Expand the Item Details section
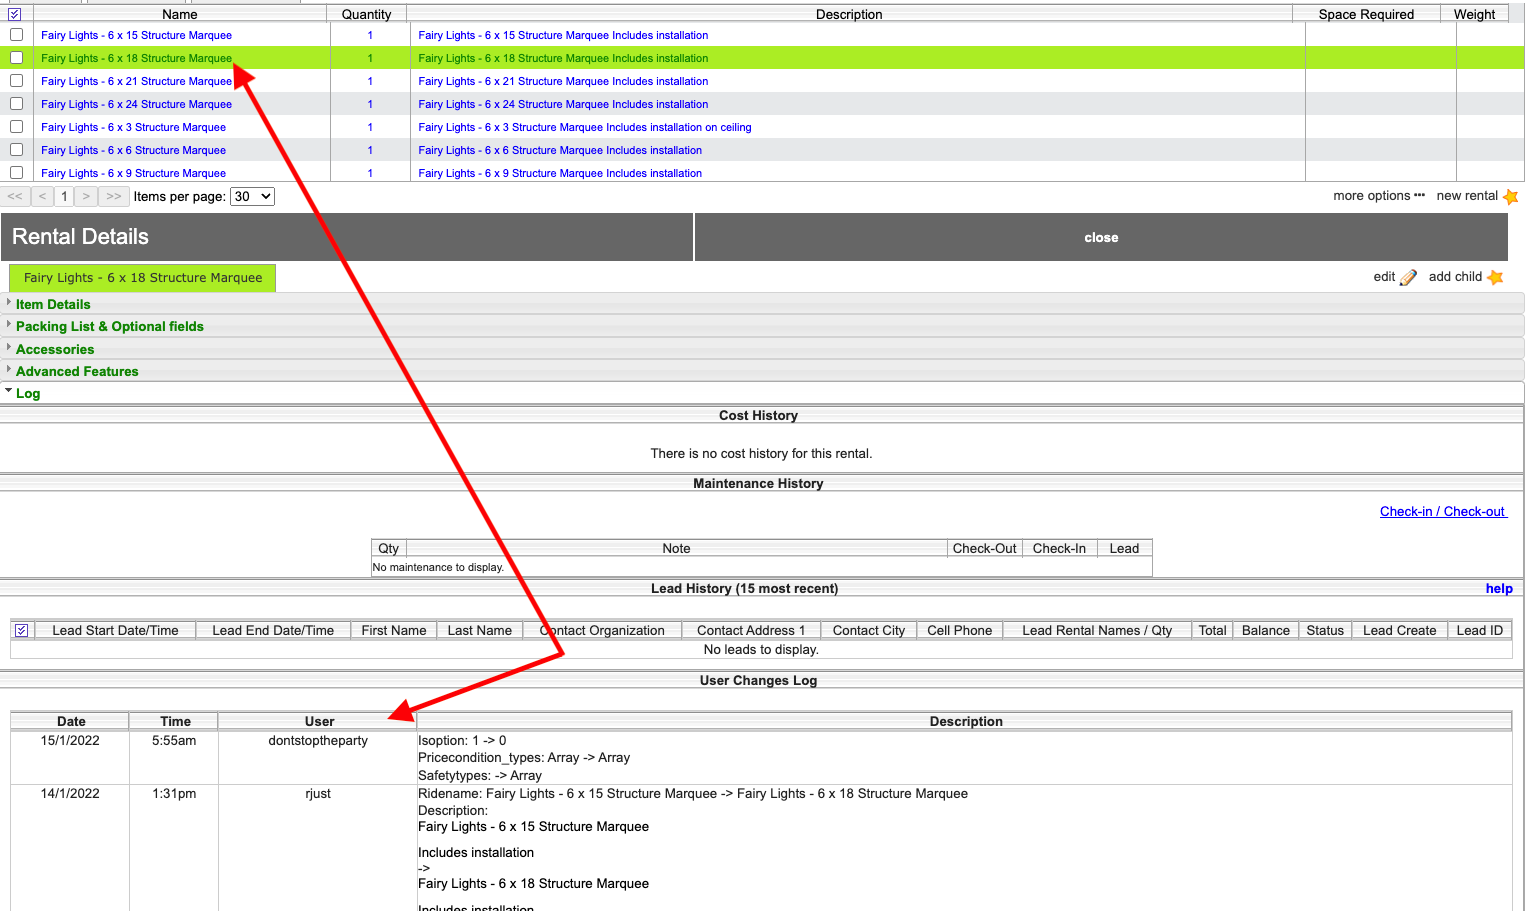This screenshot has width=1538, height=911. tap(53, 305)
